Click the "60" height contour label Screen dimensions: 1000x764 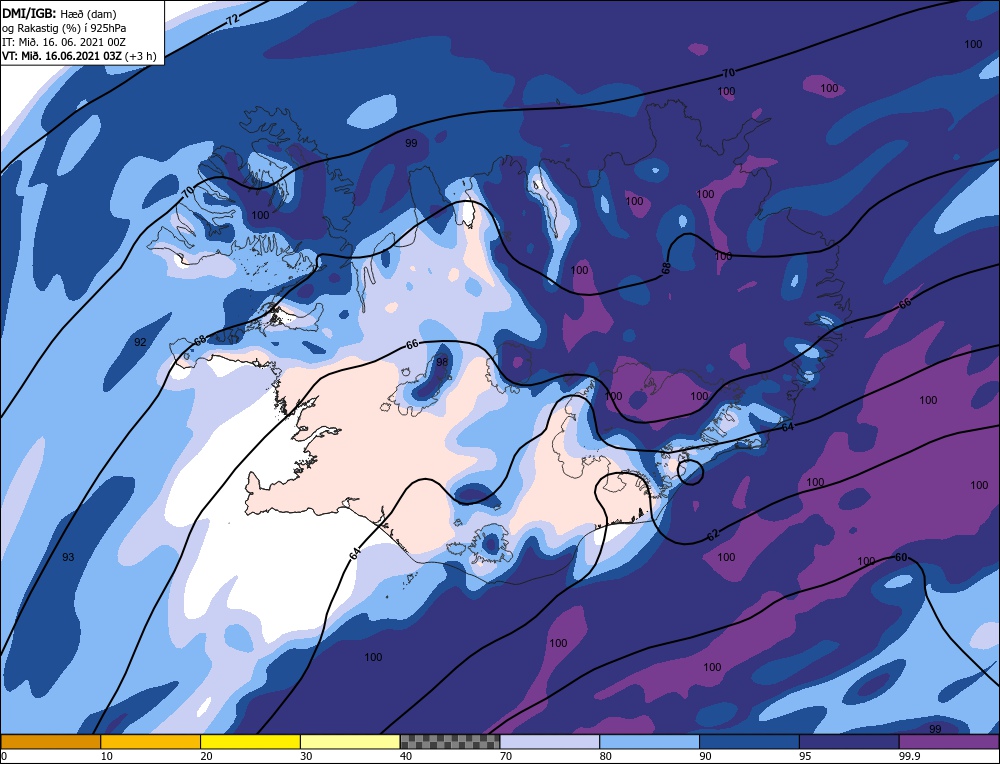[x=901, y=557]
